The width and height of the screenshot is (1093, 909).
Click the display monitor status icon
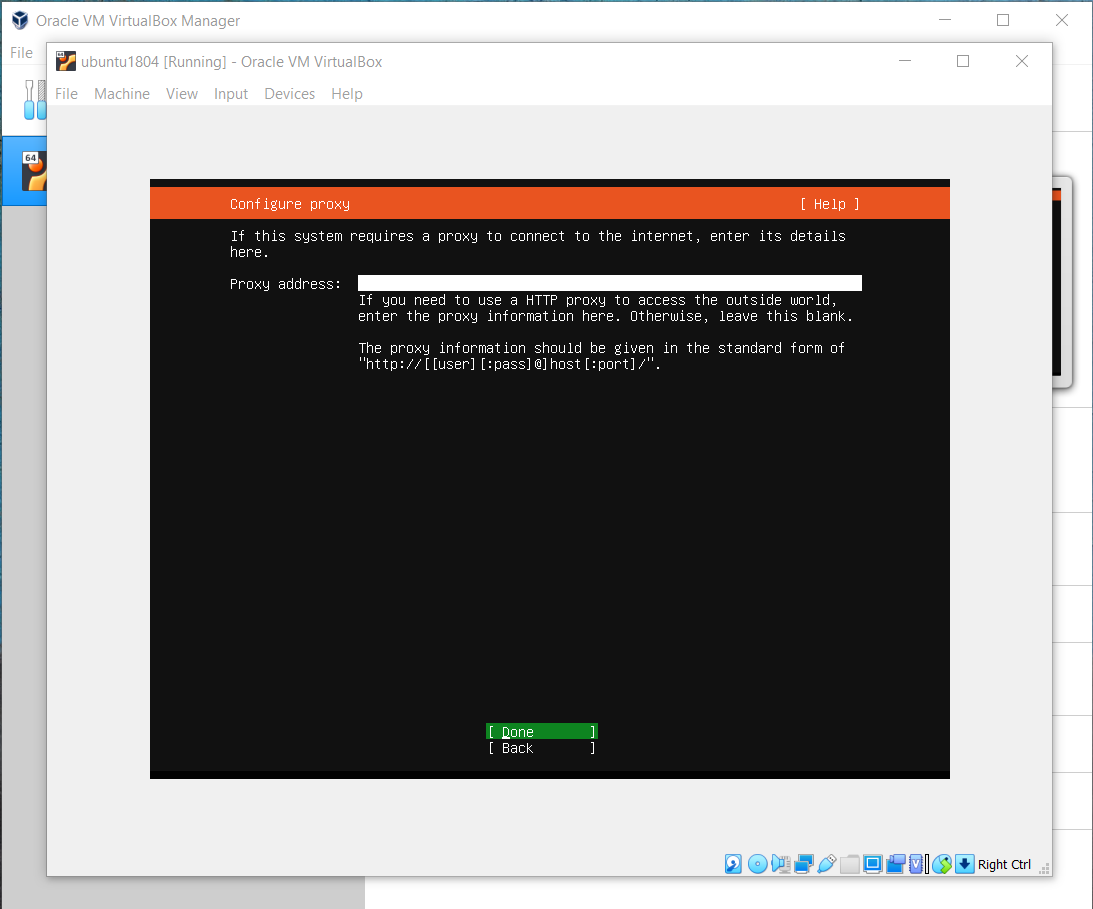[872, 864]
